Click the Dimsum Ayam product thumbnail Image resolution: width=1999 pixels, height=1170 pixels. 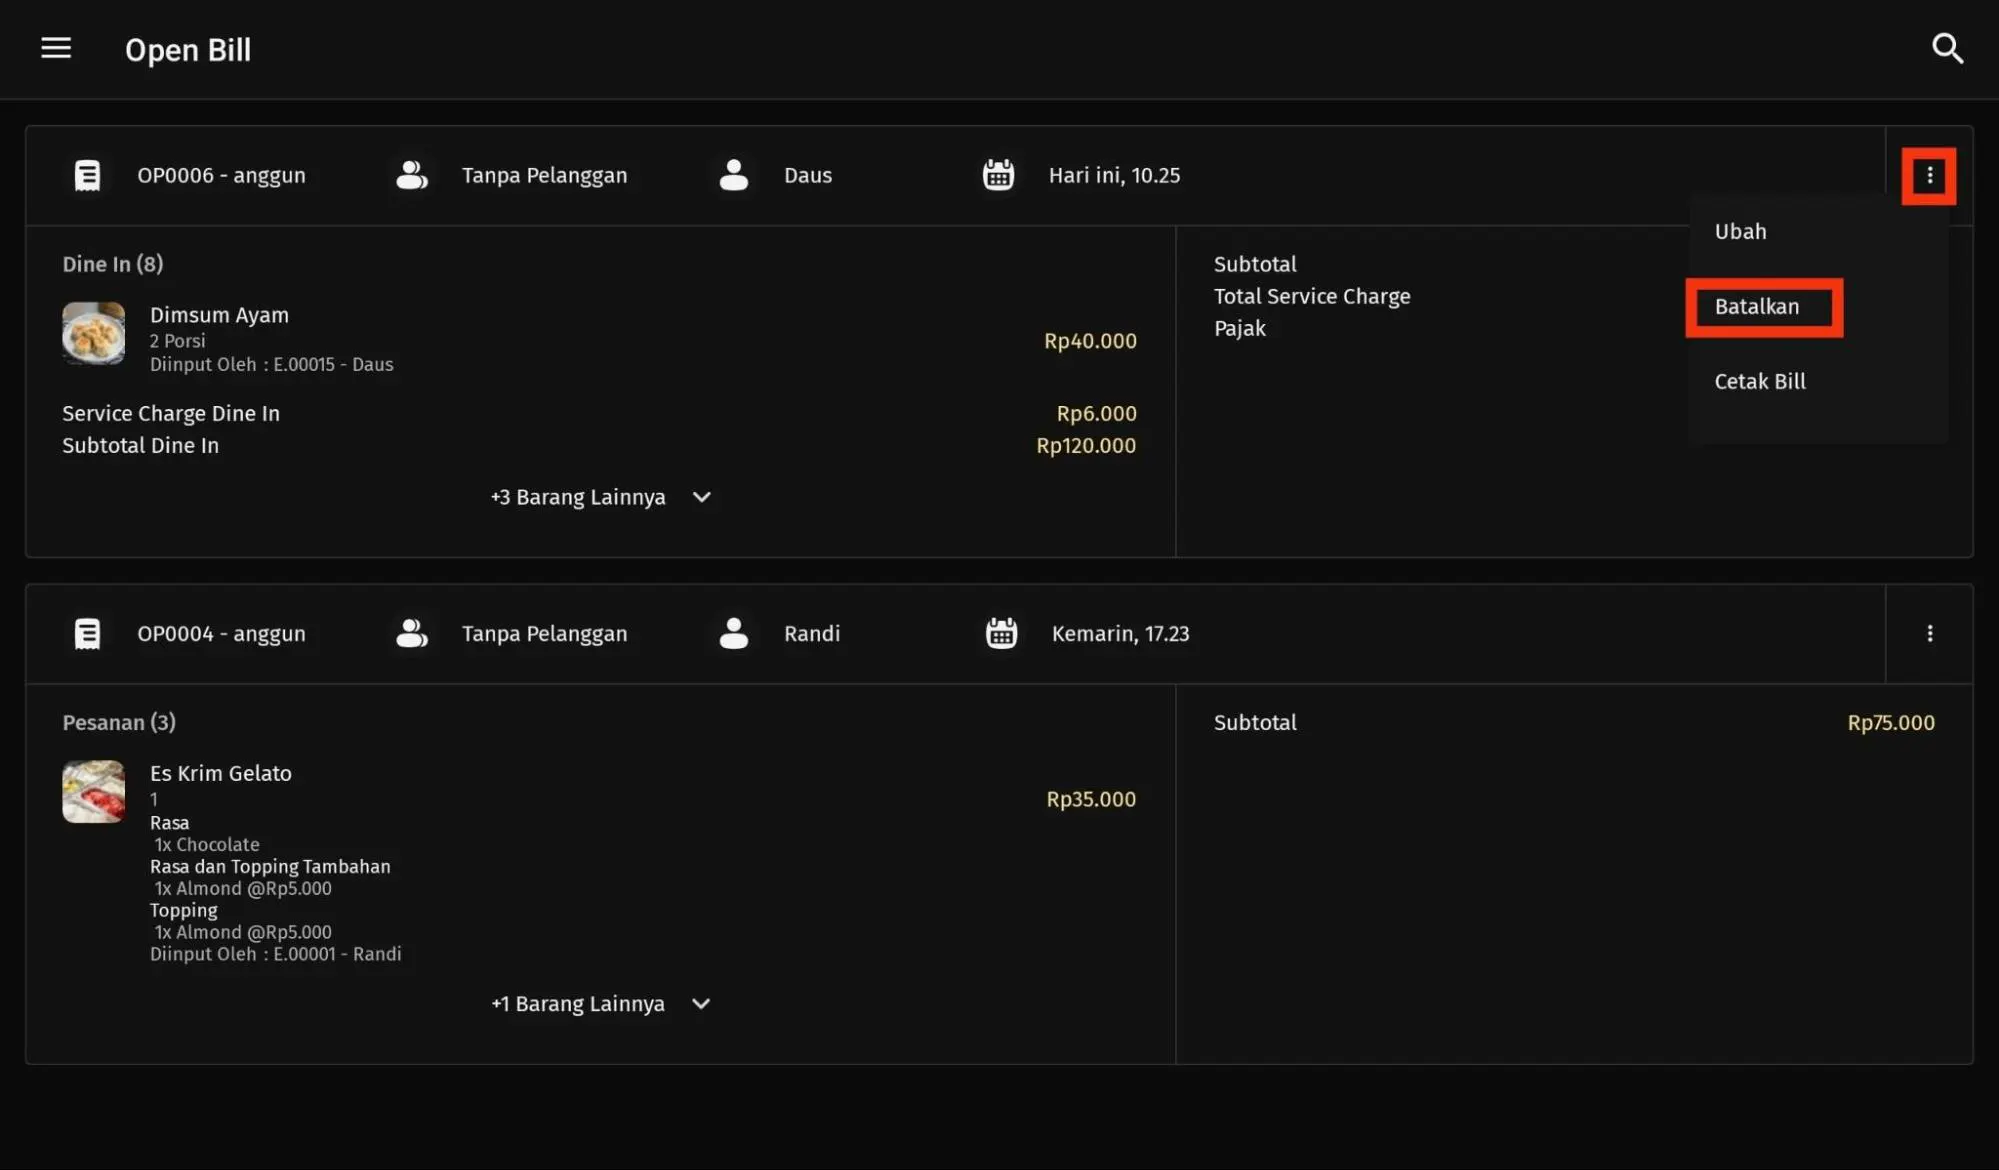coord(93,333)
